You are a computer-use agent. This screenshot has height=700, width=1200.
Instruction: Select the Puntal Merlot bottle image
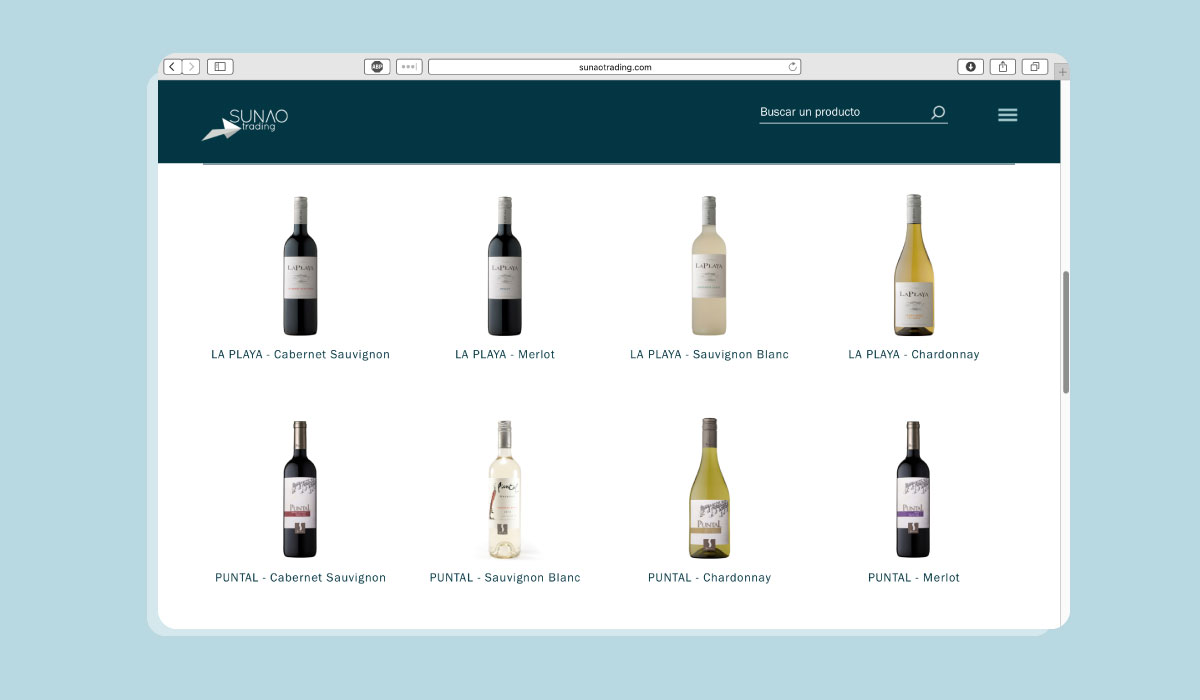913,489
